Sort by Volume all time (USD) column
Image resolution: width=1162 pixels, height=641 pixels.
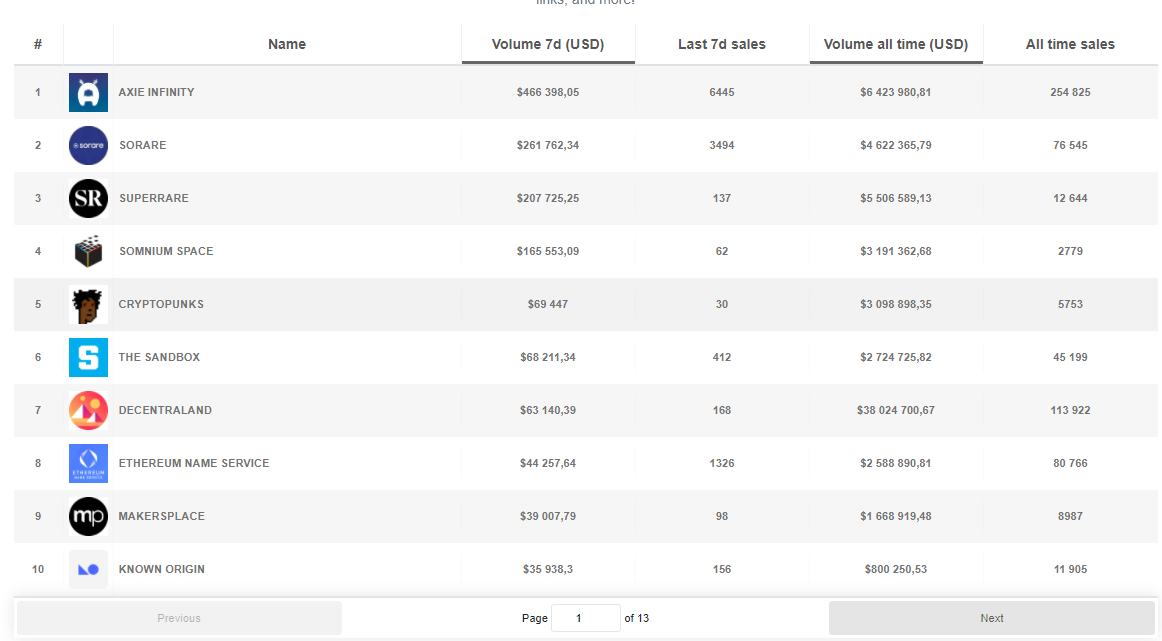tap(896, 44)
